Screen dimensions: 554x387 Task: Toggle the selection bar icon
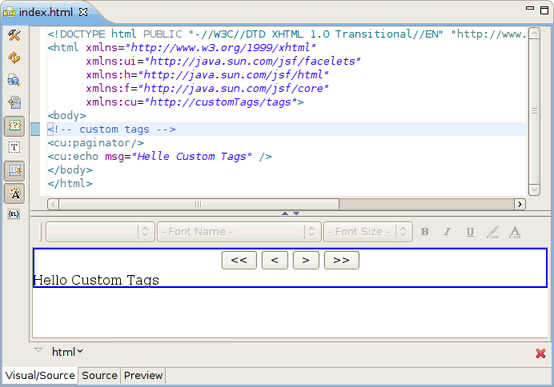tap(14, 171)
